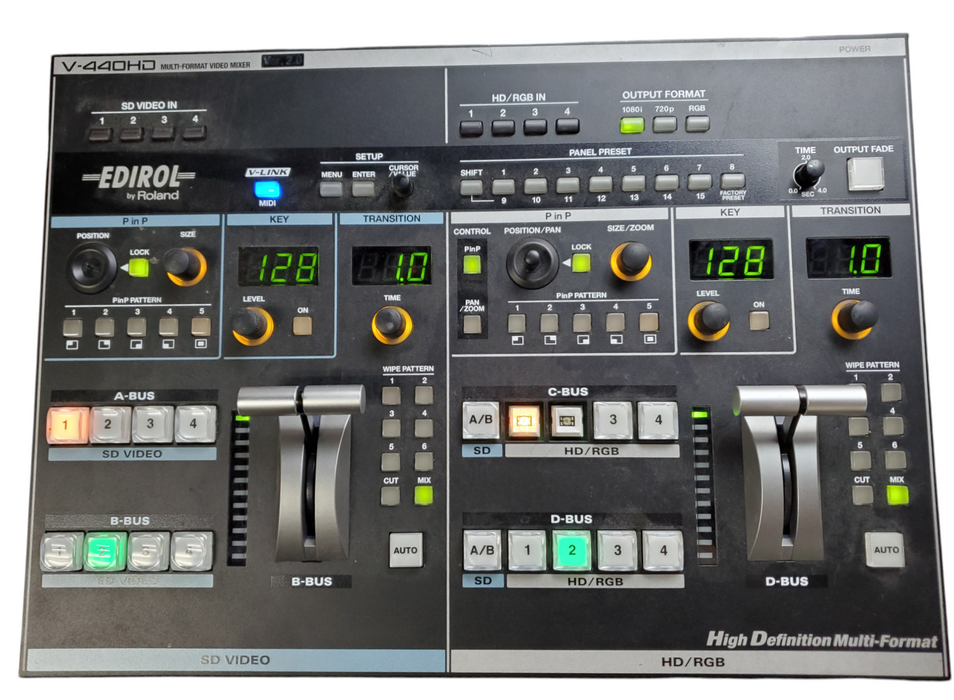Click the HD SIZE/ZOOM knob
Viewport: 954px width, 700px height.
tap(631, 261)
